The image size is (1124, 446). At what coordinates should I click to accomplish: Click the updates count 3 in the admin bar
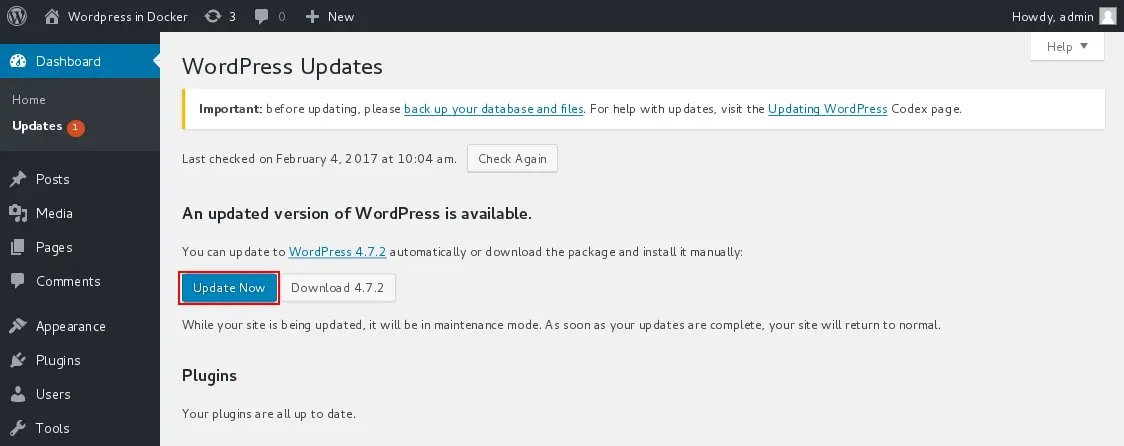pyautogui.click(x=232, y=16)
